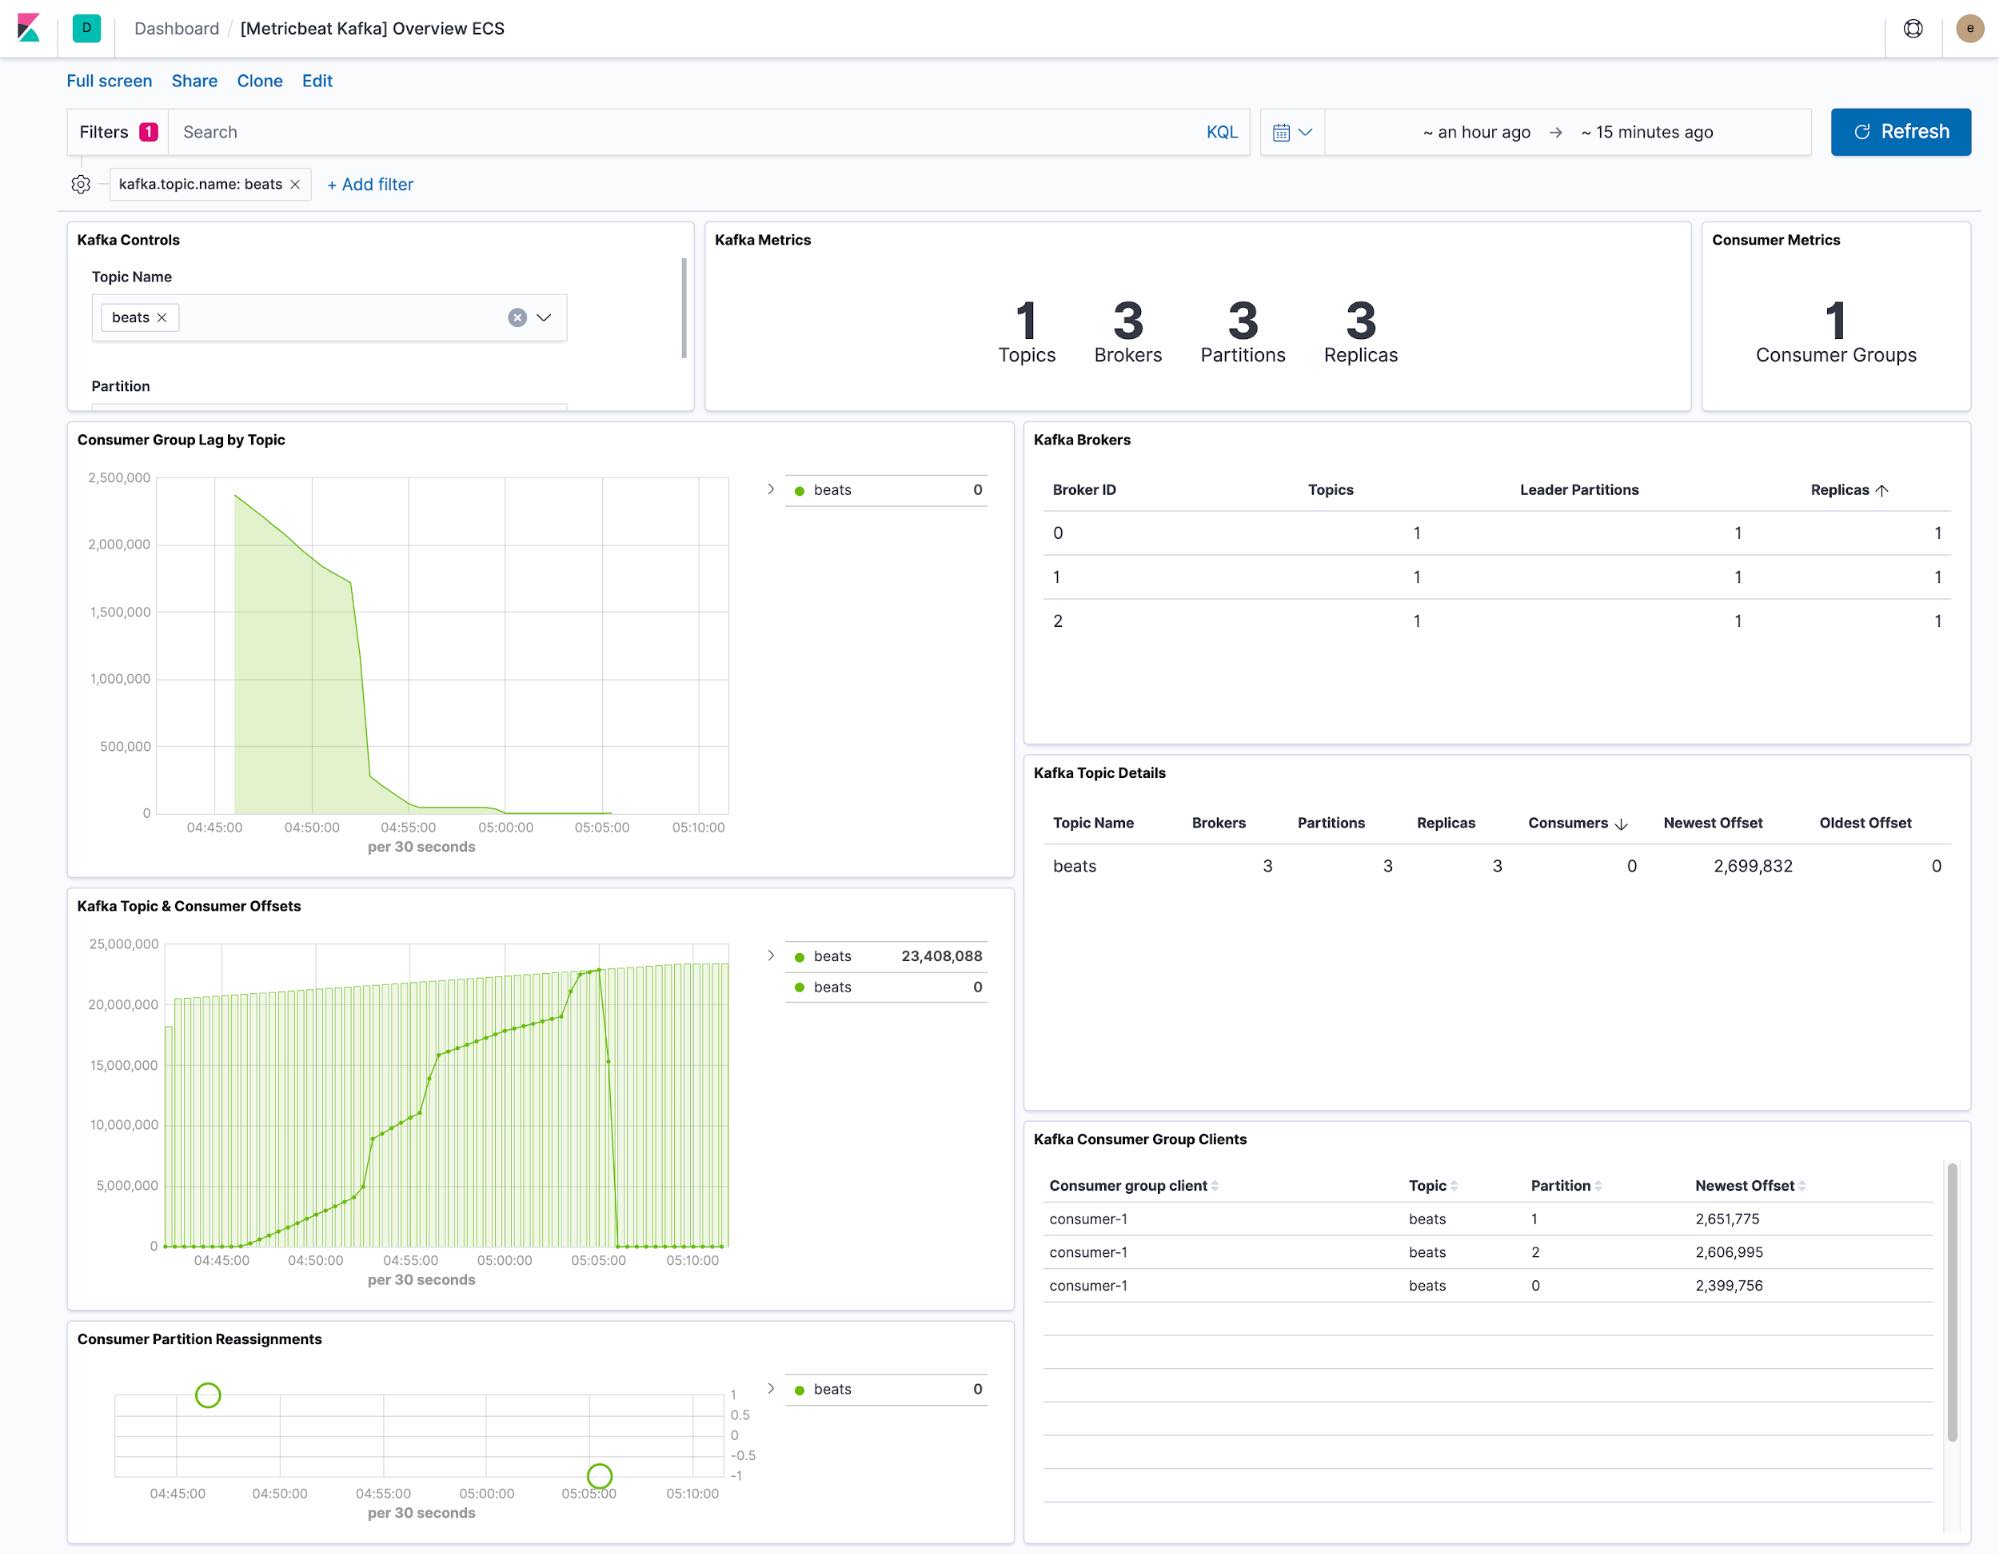1999x1554 pixels.
Task: Toggle the Kafka Topic & Consumer Offsets legend chevron
Action: click(x=771, y=955)
